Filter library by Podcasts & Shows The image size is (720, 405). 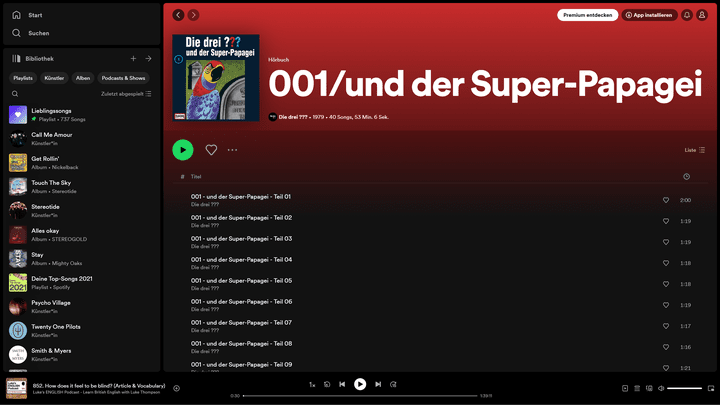point(124,78)
